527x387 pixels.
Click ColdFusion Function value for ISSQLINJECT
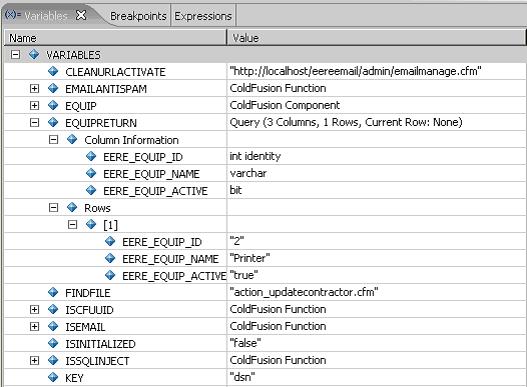(278, 360)
